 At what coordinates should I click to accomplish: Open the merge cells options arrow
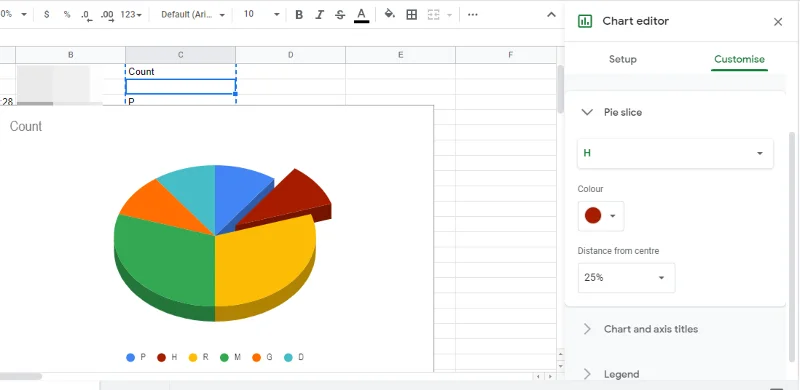(449, 15)
